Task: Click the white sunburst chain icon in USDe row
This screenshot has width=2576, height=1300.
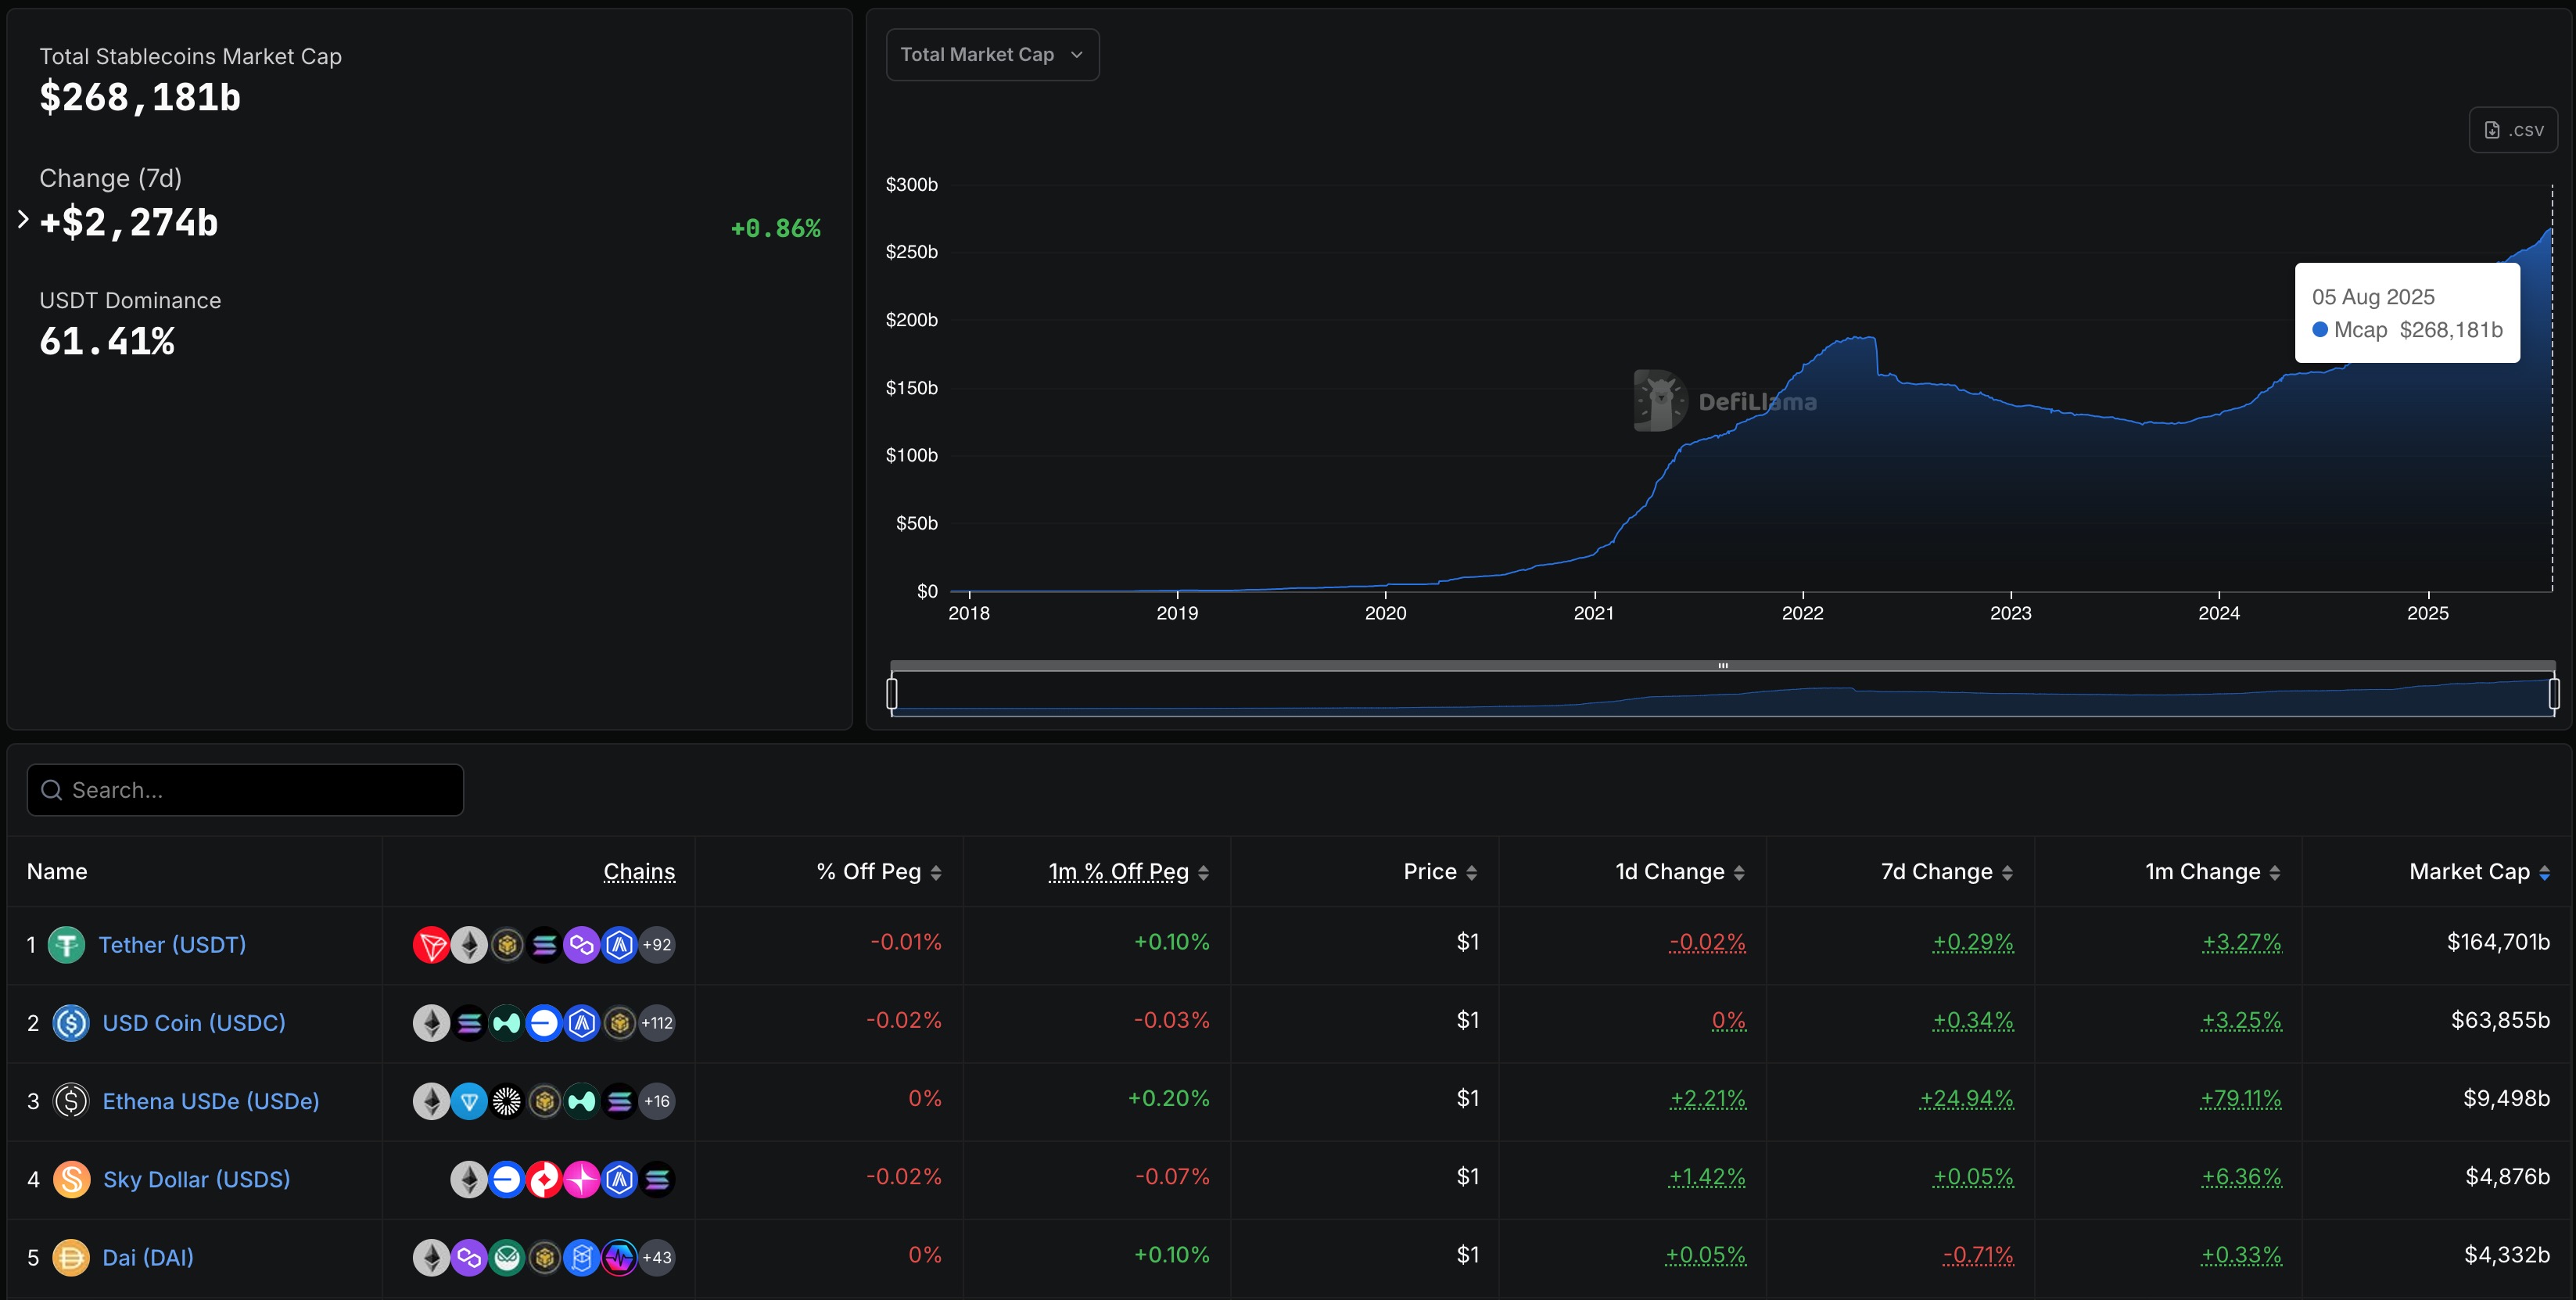Action: [507, 1101]
